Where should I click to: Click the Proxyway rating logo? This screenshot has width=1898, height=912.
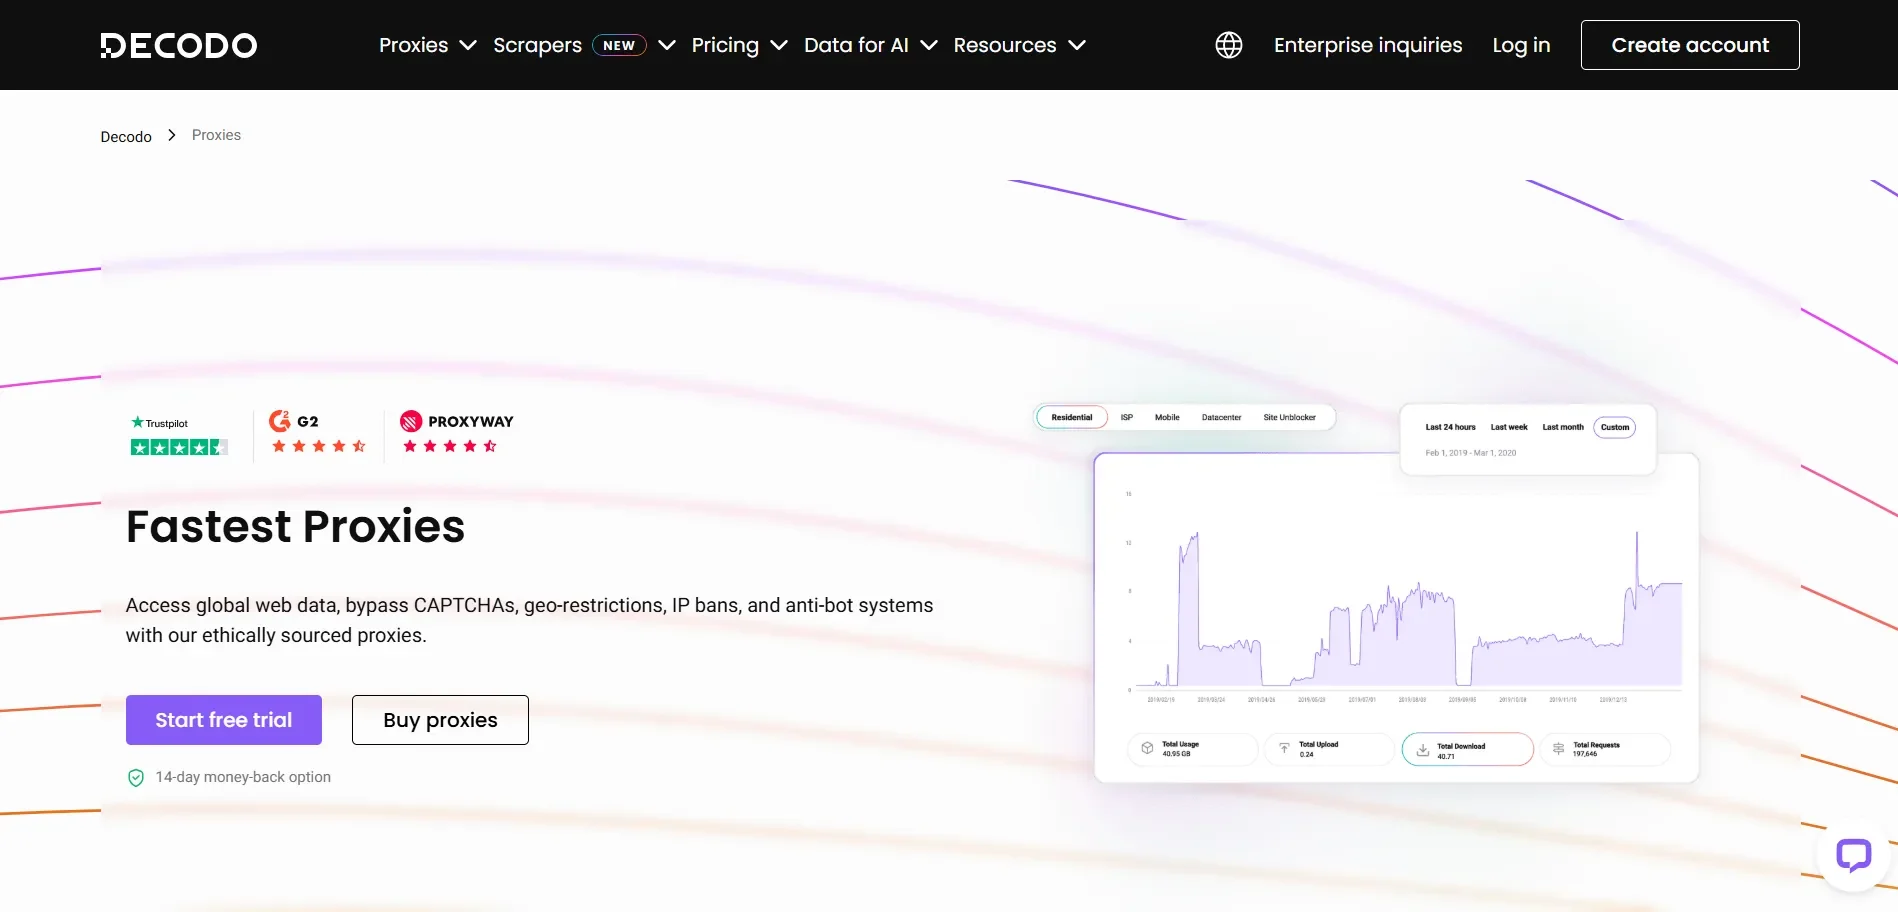coord(457,421)
